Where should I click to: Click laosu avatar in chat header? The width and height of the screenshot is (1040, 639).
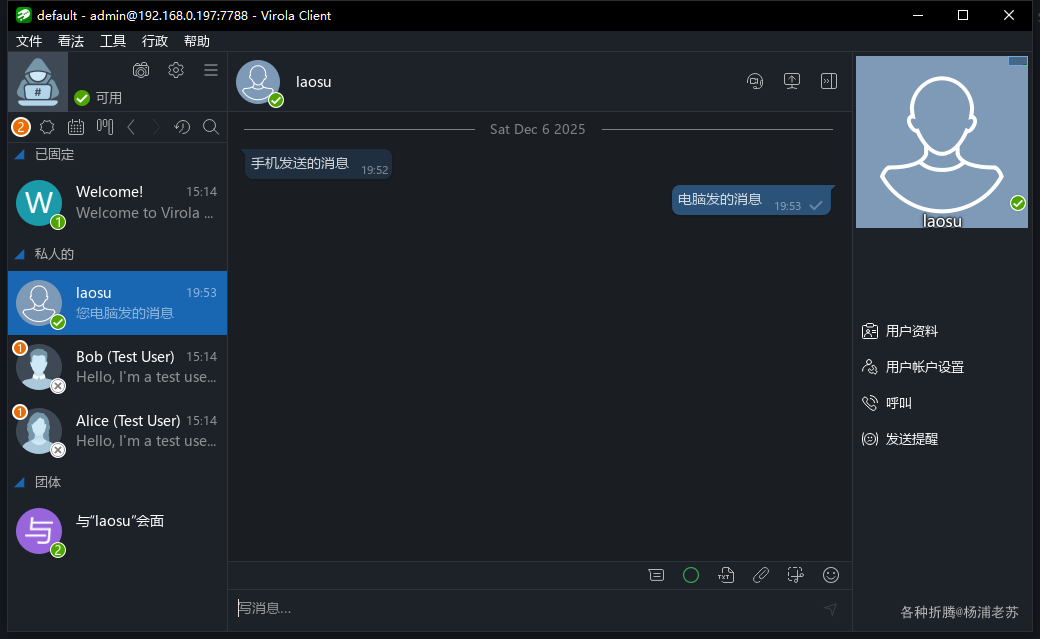pos(259,82)
